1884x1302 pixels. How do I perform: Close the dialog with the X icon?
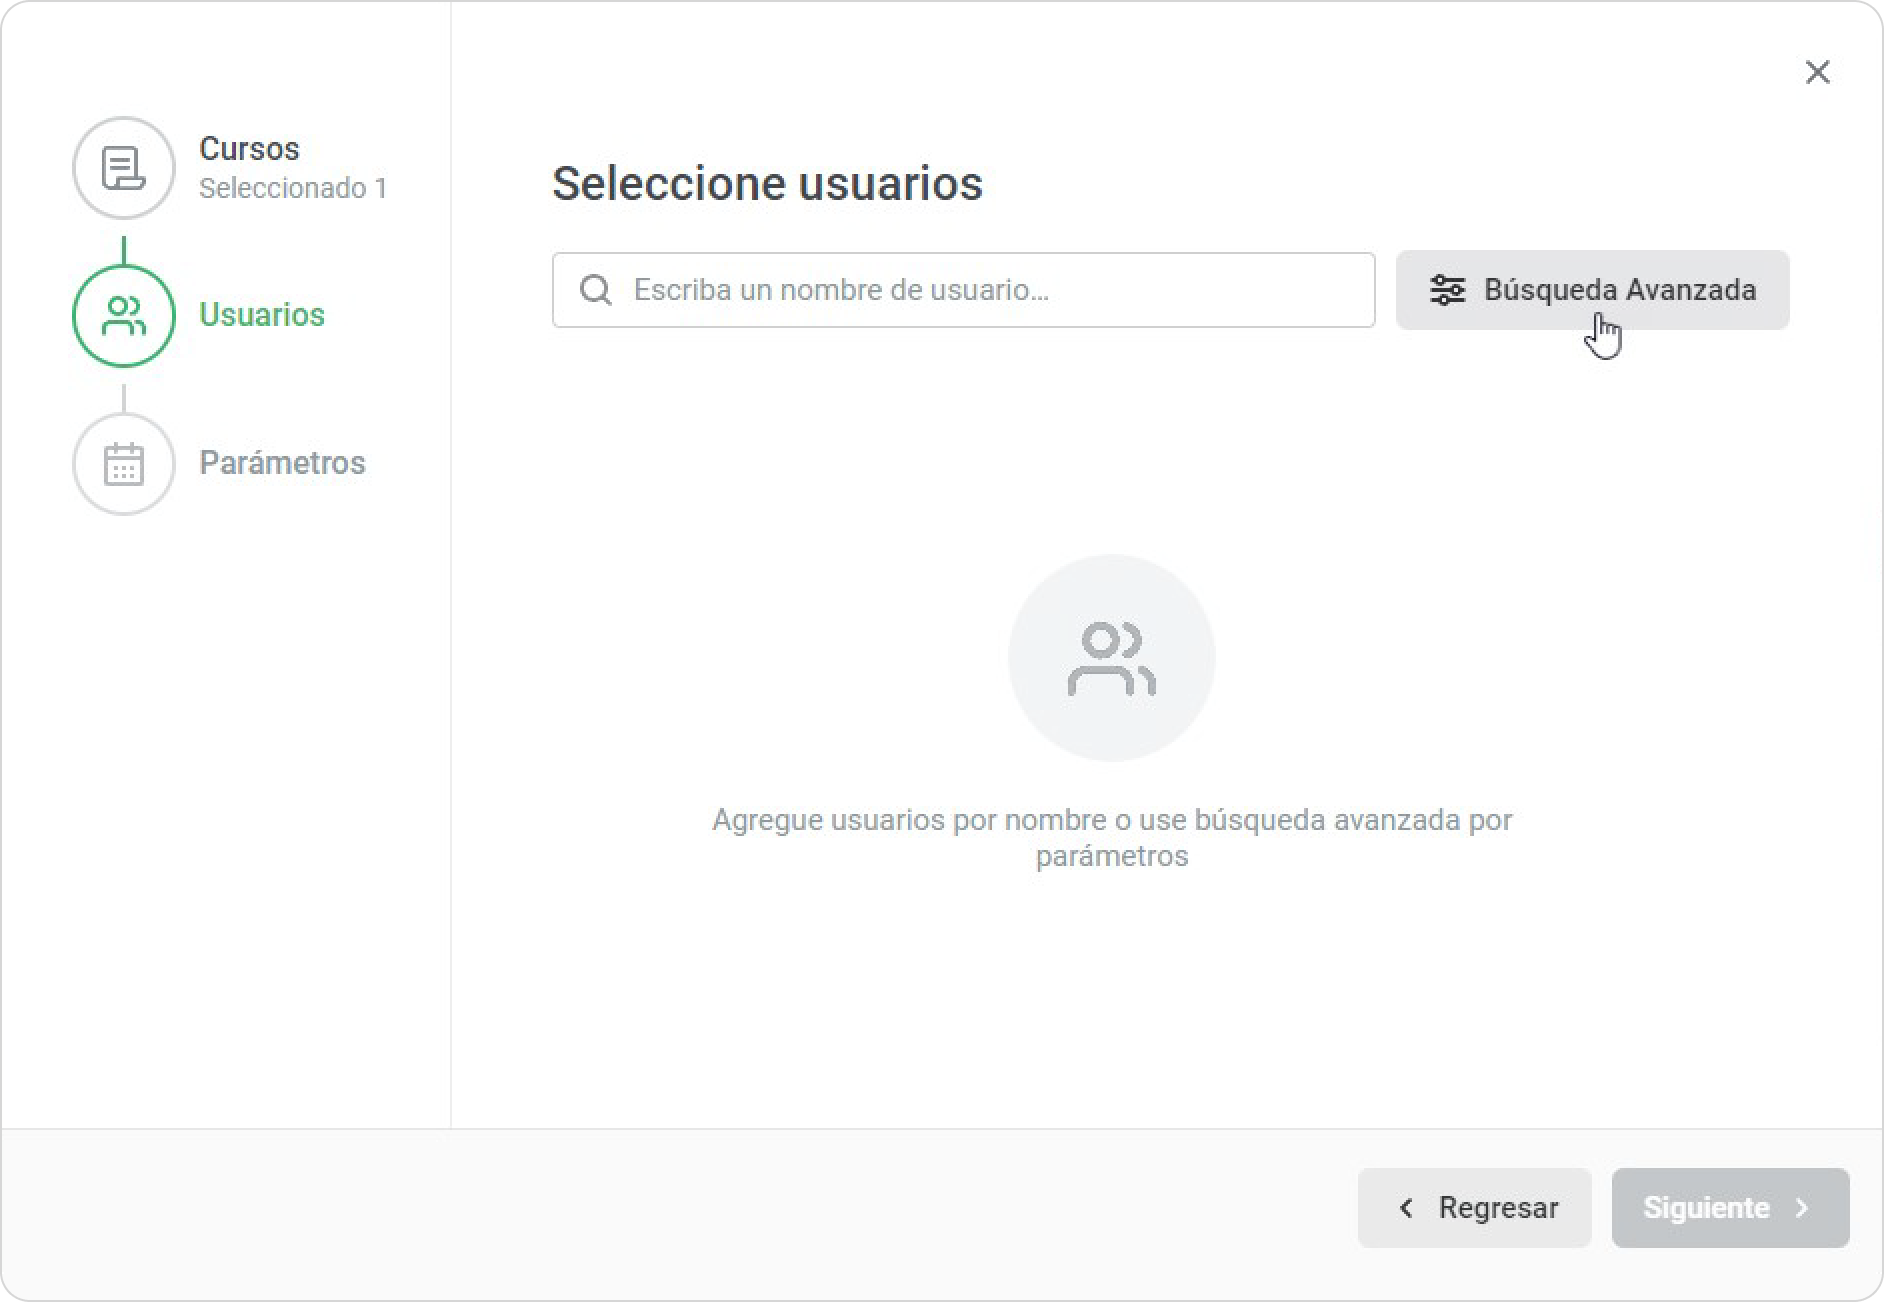(1817, 72)
